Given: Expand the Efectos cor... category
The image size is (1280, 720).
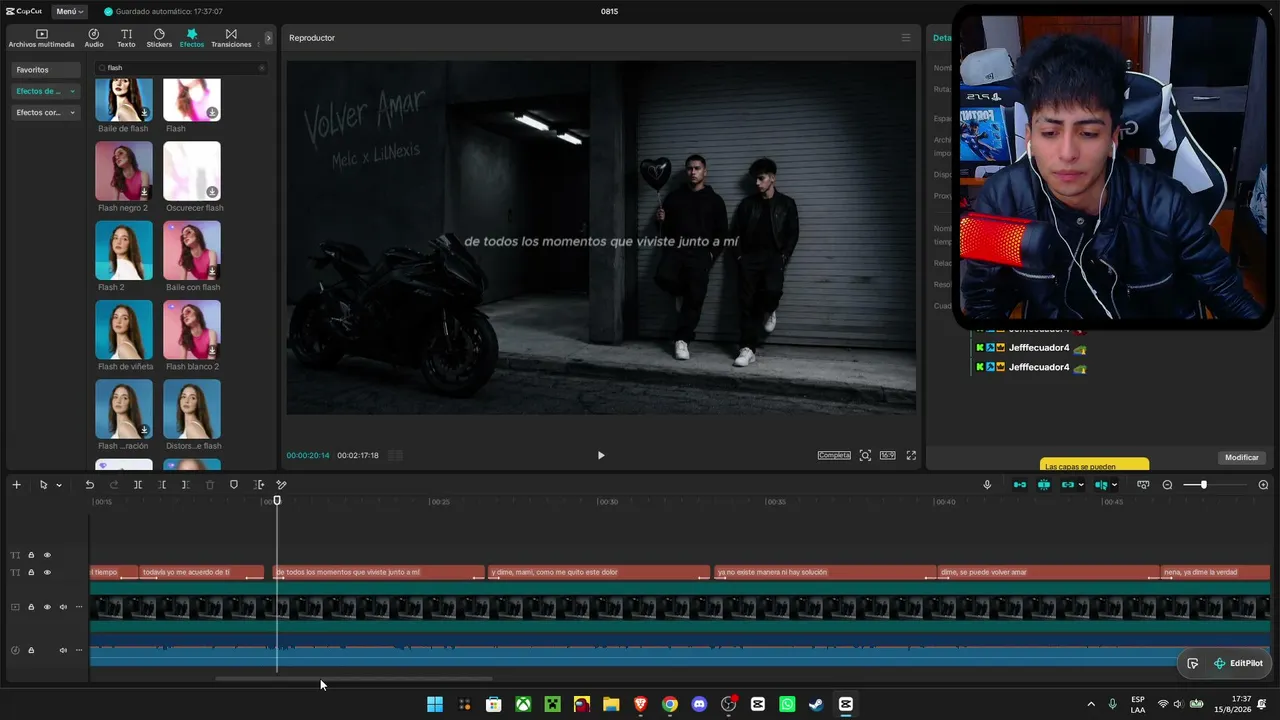Looking at the screenshot, I should (45, 112).
